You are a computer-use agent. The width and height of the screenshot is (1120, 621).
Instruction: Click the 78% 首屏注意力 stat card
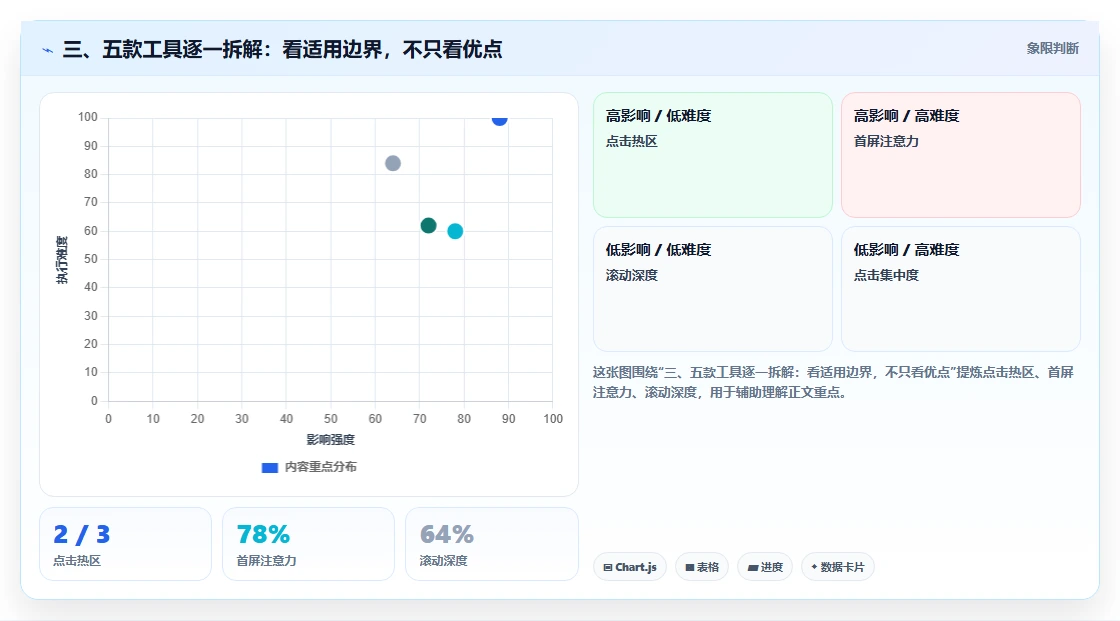(x=309, y=544)
